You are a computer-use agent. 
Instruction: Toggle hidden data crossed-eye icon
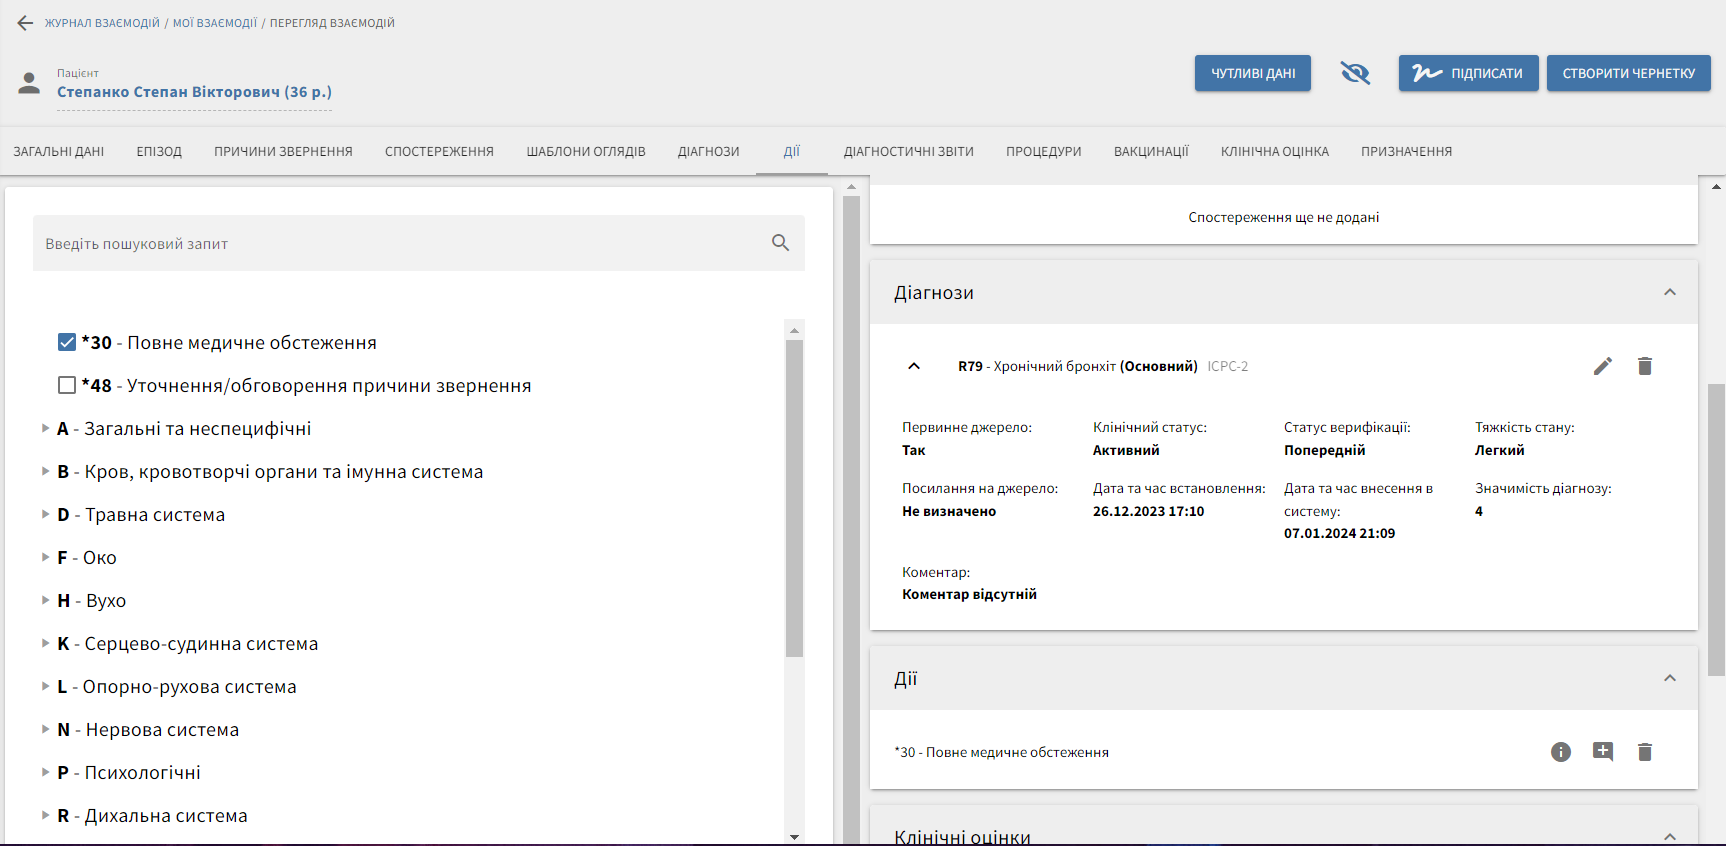(1354, 73)
